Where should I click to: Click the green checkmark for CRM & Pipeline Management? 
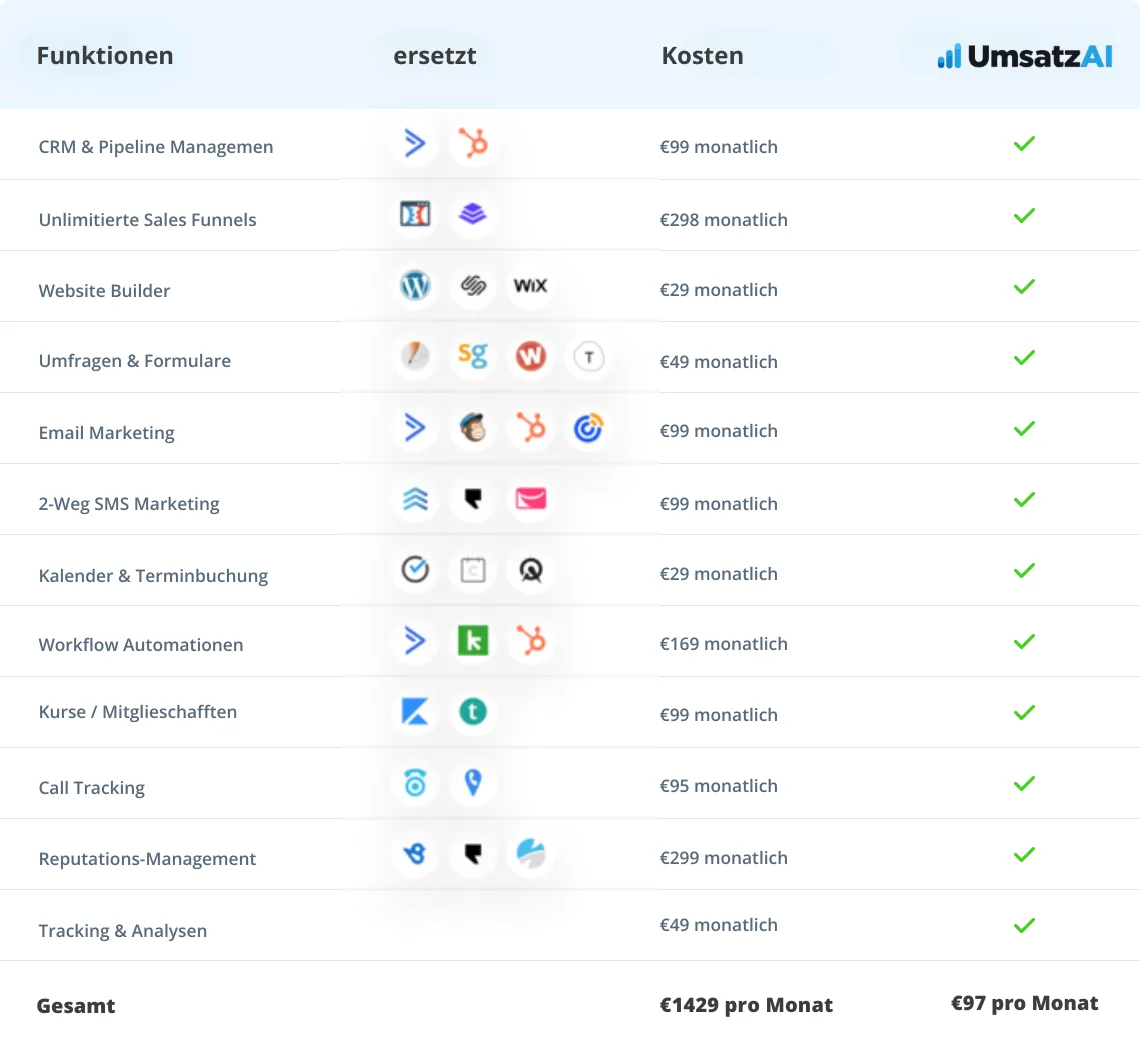(1024, 144)
